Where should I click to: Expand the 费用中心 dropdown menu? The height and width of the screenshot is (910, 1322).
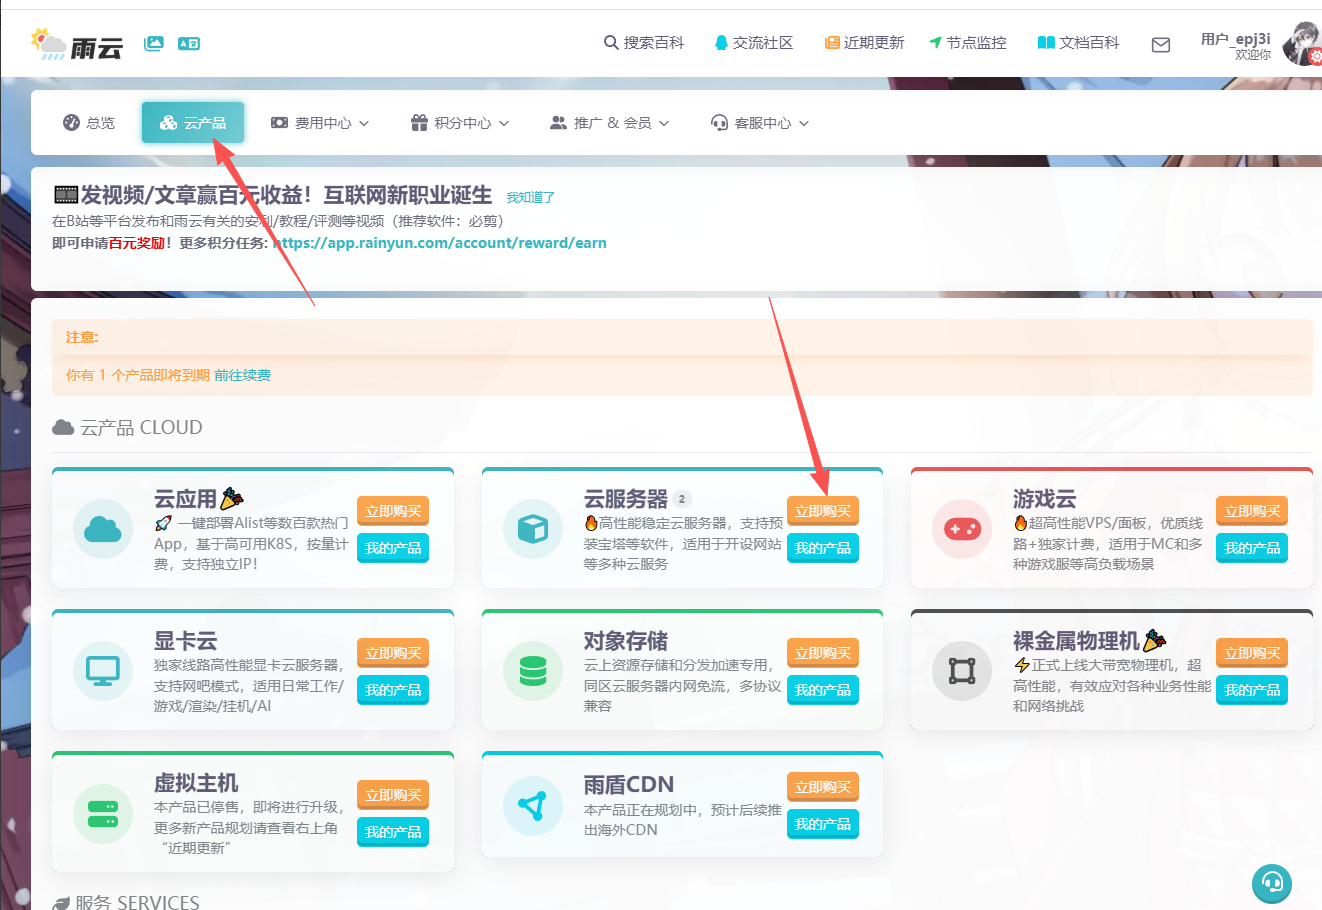click(x=320, y=123)
